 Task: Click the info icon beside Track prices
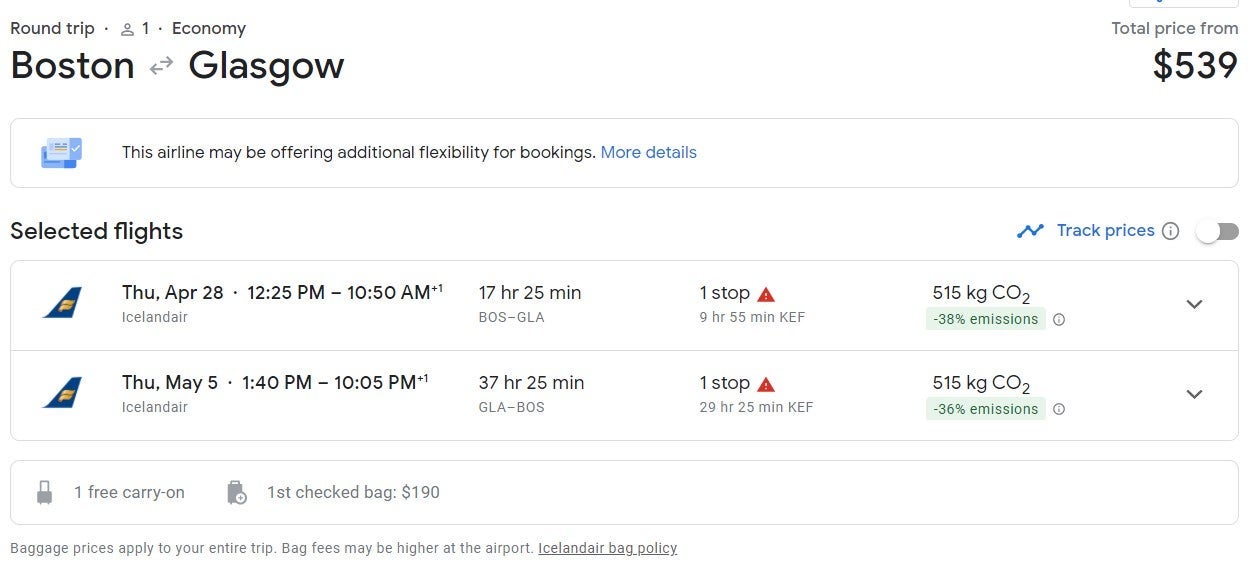pyautogui.click(x=1171, y=231)
